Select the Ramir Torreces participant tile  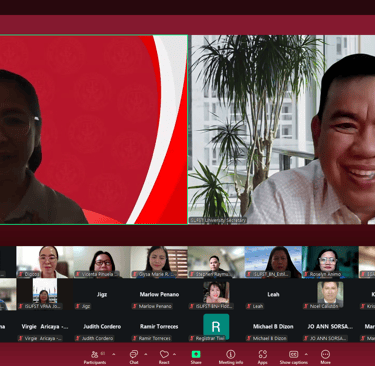click(159, 327)
